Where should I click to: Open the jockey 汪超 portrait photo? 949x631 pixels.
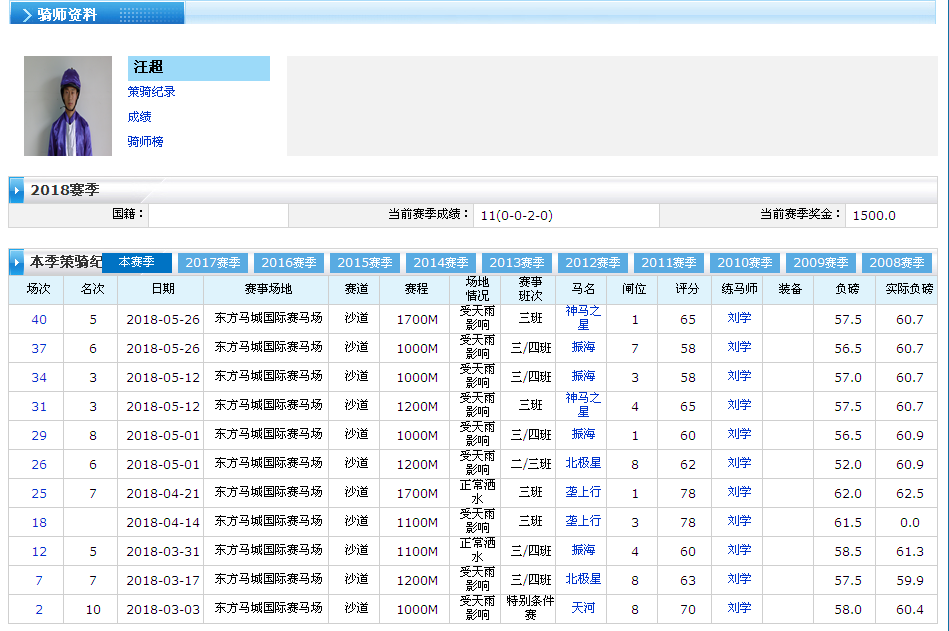tap(68, 106)
